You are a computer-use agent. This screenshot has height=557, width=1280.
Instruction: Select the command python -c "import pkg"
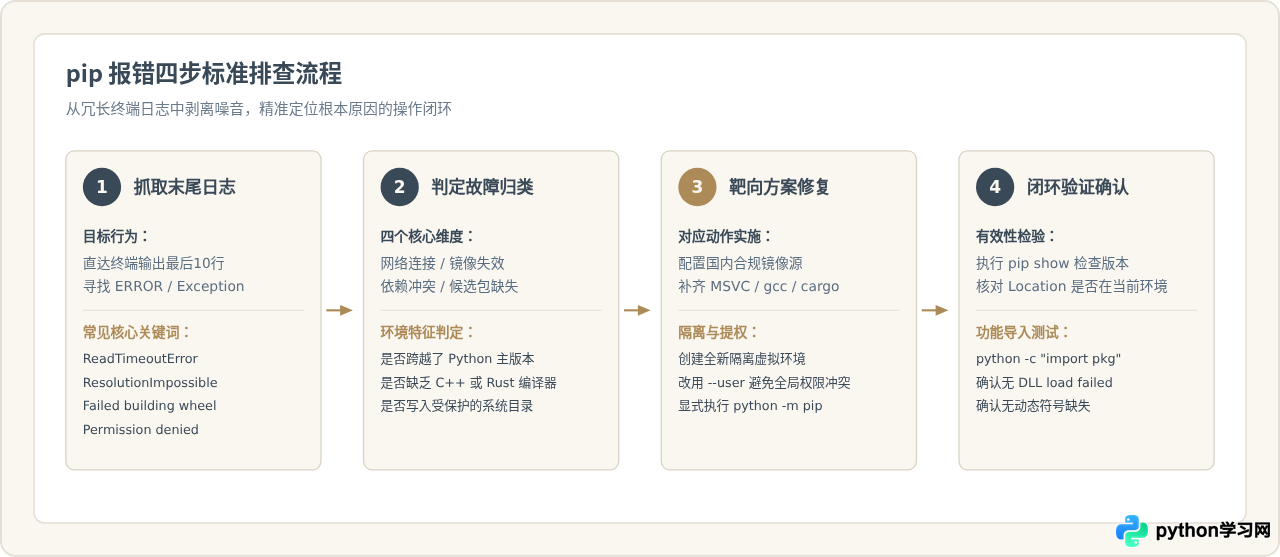coord(1049,358)
